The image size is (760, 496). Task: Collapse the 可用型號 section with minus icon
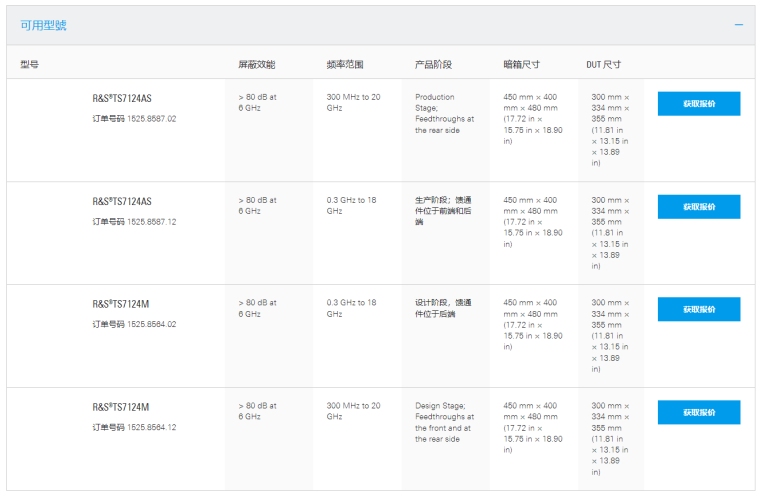click(739, 25)
